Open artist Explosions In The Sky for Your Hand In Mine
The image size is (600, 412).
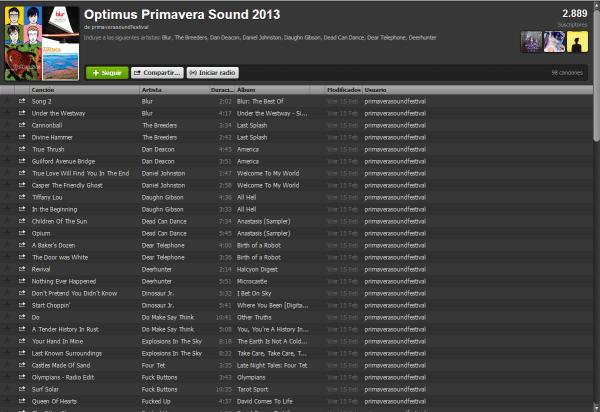pyautogui.click(x=172, y=341)
